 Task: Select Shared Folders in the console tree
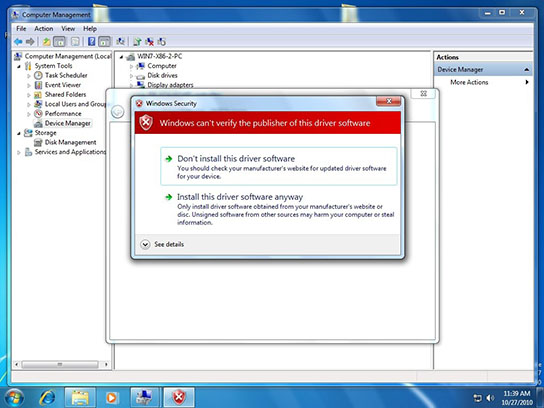click(x=65, y=94)
